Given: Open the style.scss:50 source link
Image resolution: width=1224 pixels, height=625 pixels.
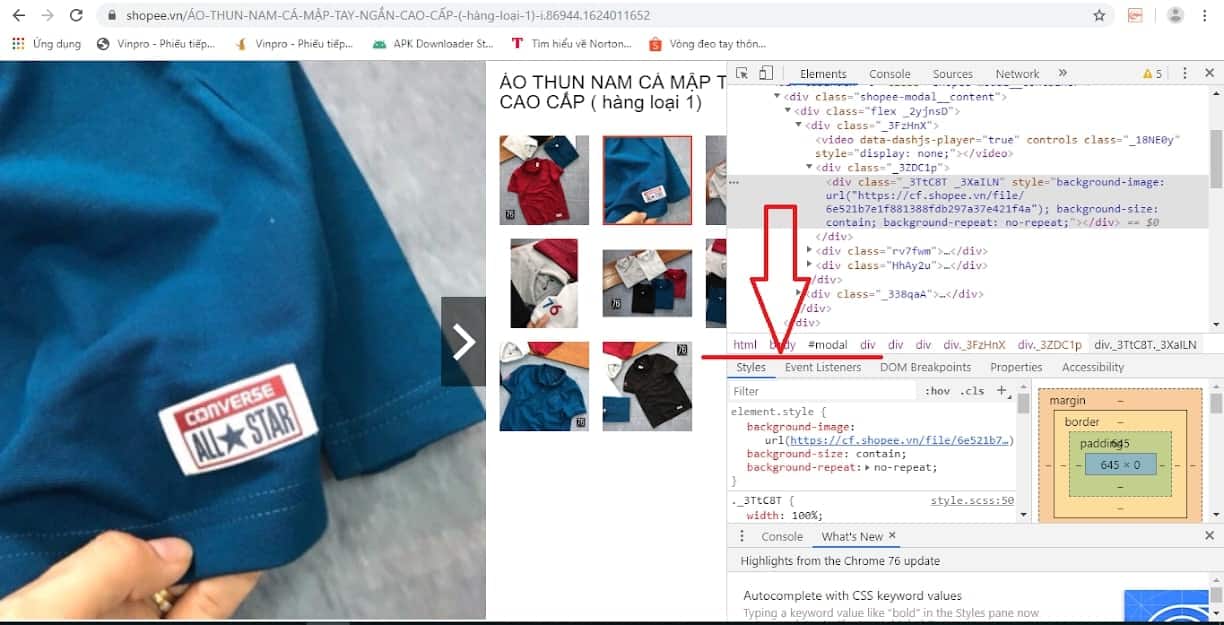Looking at the screenshot, I should click(972, 500).
